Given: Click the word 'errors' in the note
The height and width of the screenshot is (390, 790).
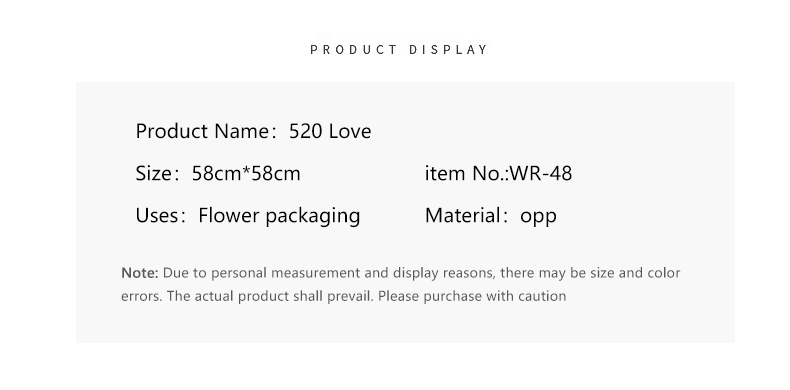Looking at the screenshot, I should [x=142, y=297].
